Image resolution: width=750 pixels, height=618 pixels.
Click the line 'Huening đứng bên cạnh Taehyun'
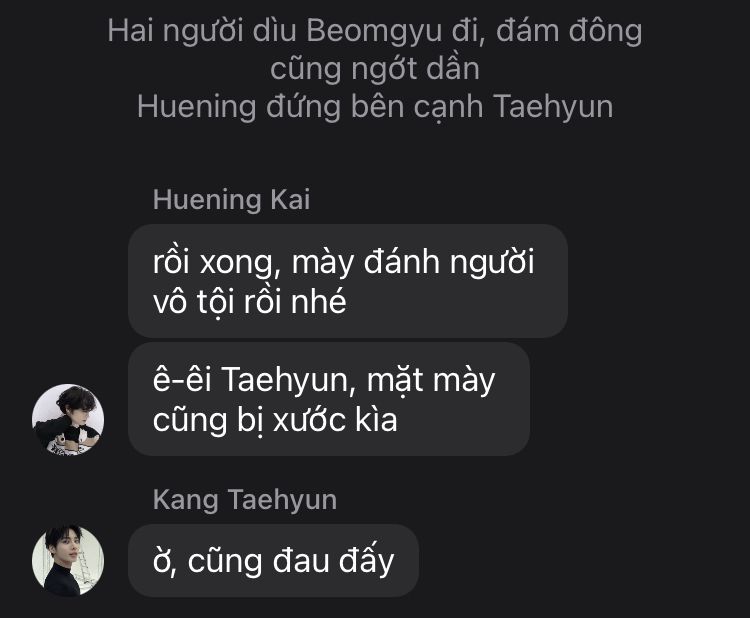[375, 106]
